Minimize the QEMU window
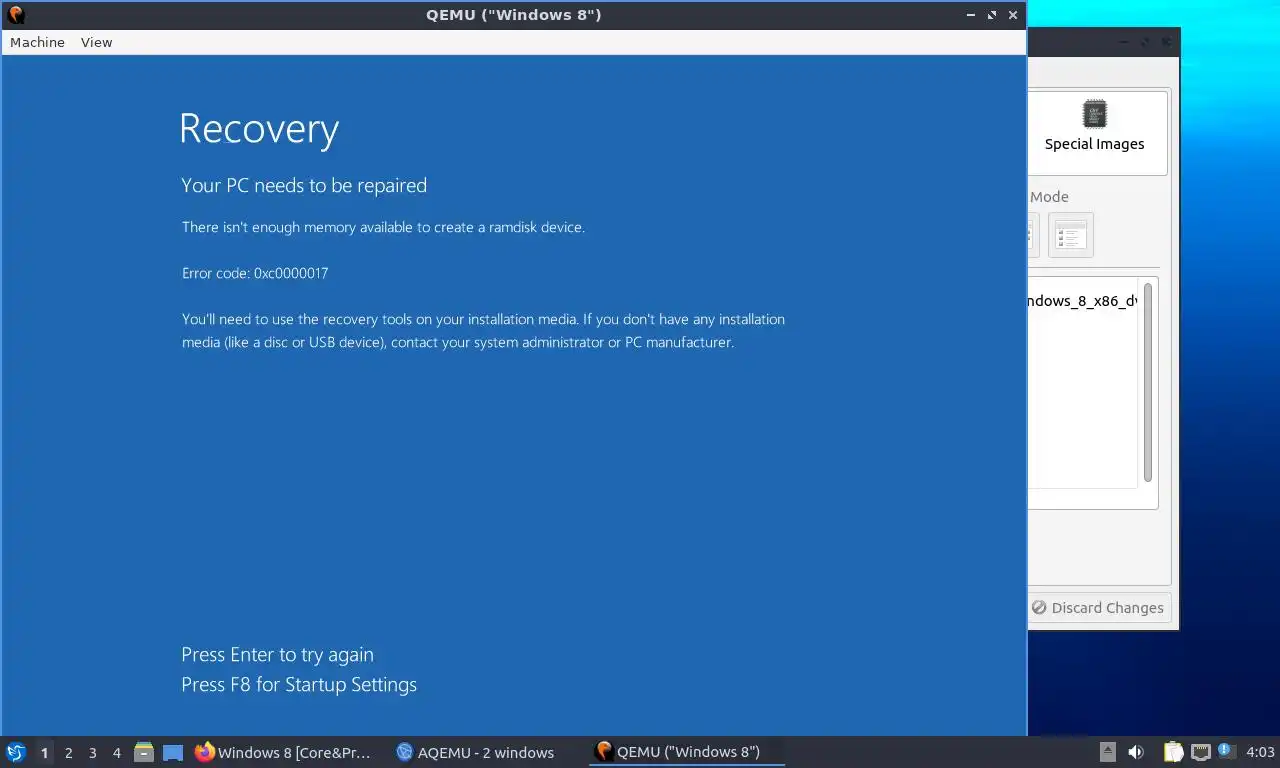The image size is (1280, 768). pyautogui.click(x=971, y=15)
